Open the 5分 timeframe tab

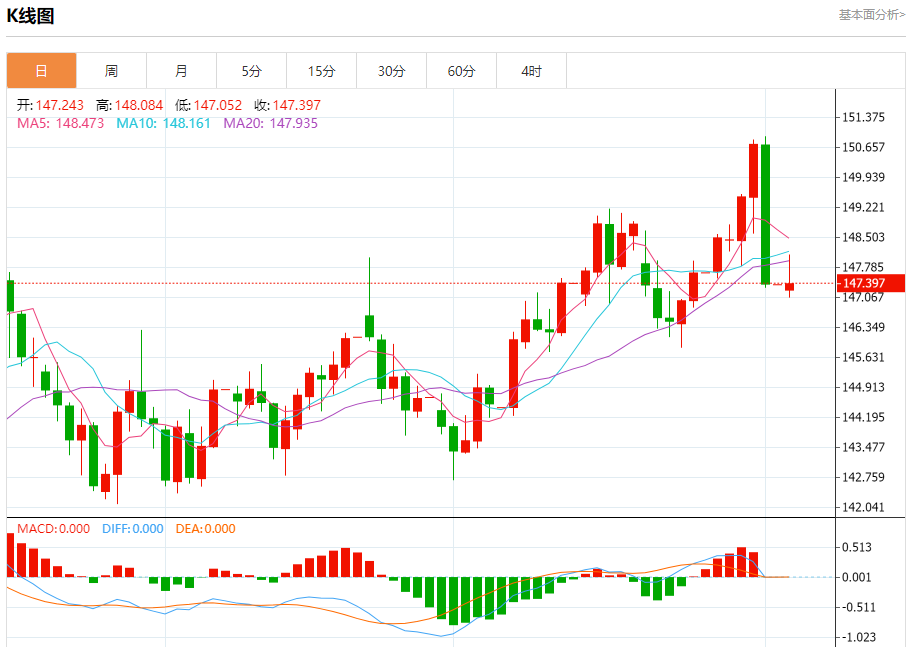252,71
